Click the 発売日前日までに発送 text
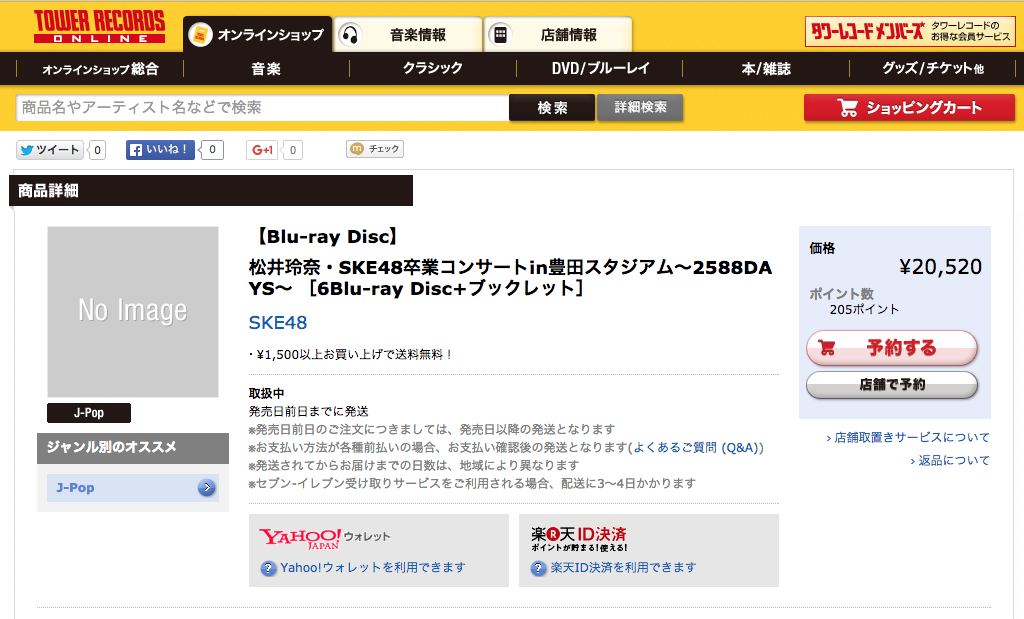 tap(308, 411)
